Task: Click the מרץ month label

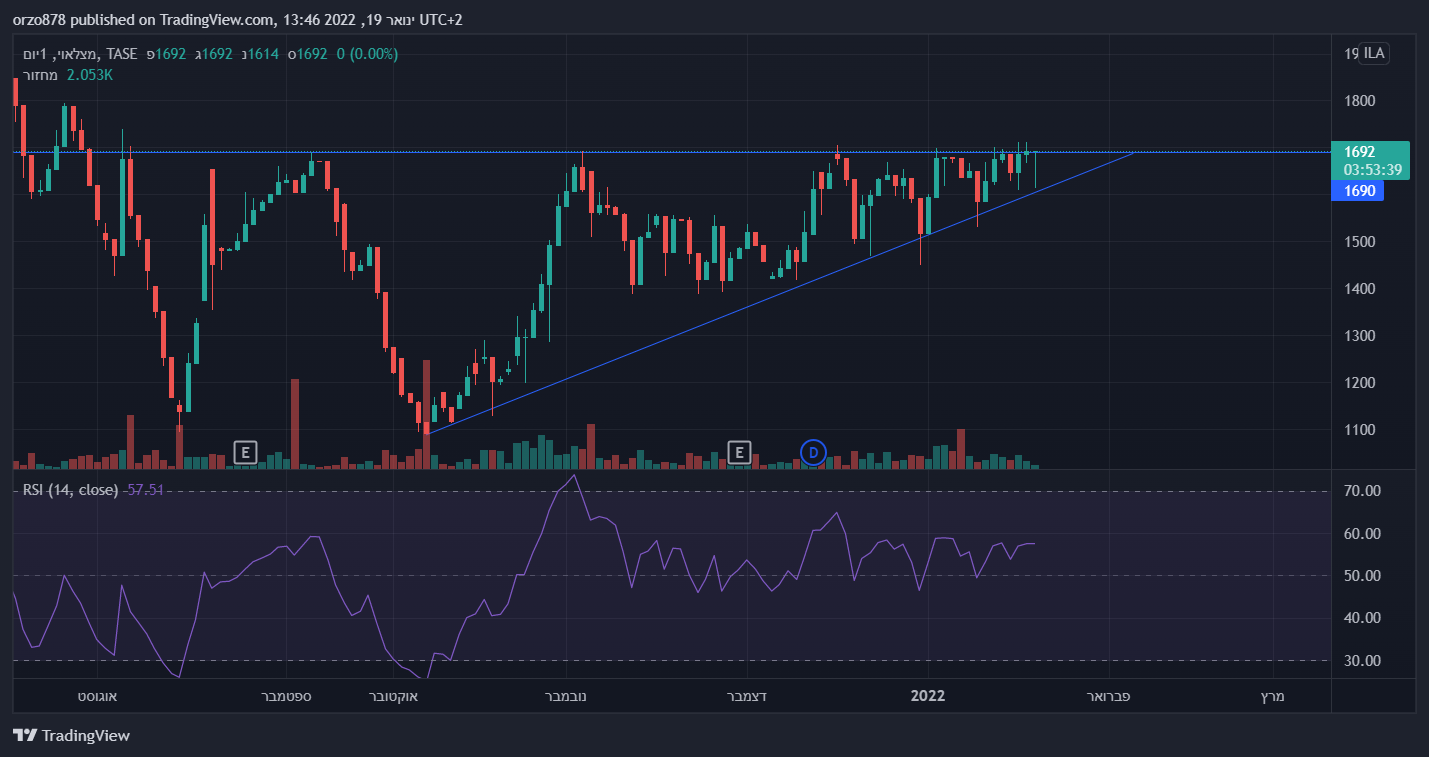Action: (x=1271, y=695)
